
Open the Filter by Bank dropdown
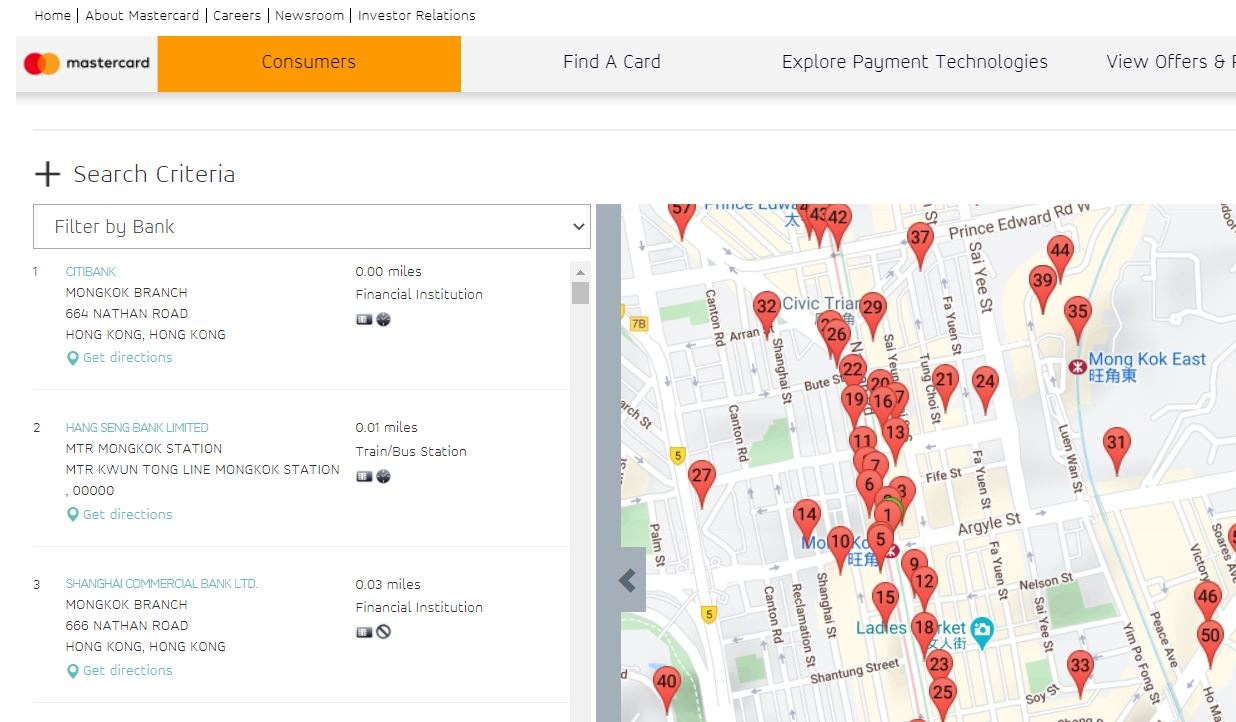click(312, 227)
